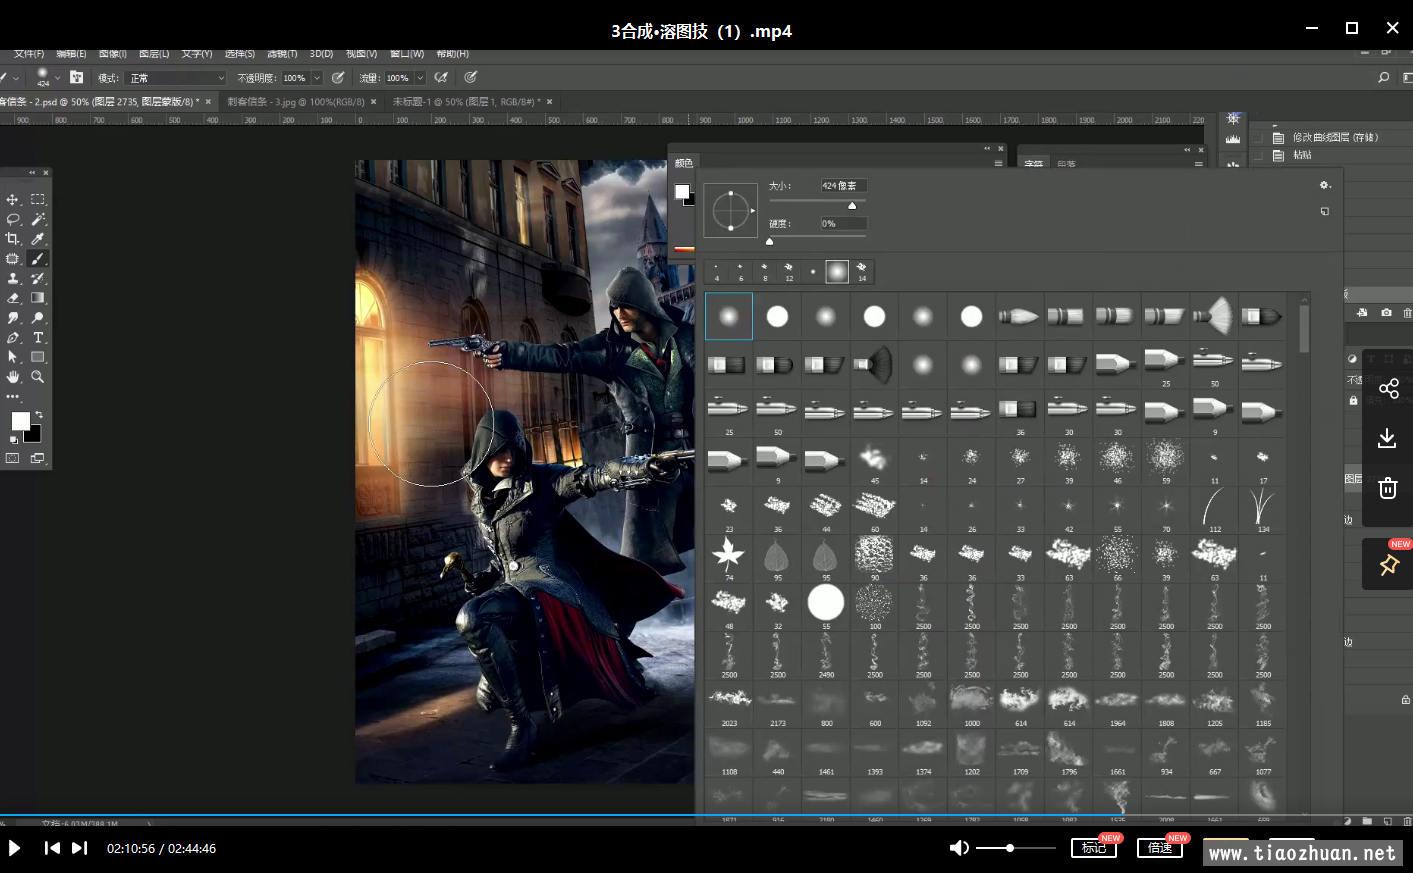Click the 标记 marker button
1413x873 pixels.
tap(1094, 848)
